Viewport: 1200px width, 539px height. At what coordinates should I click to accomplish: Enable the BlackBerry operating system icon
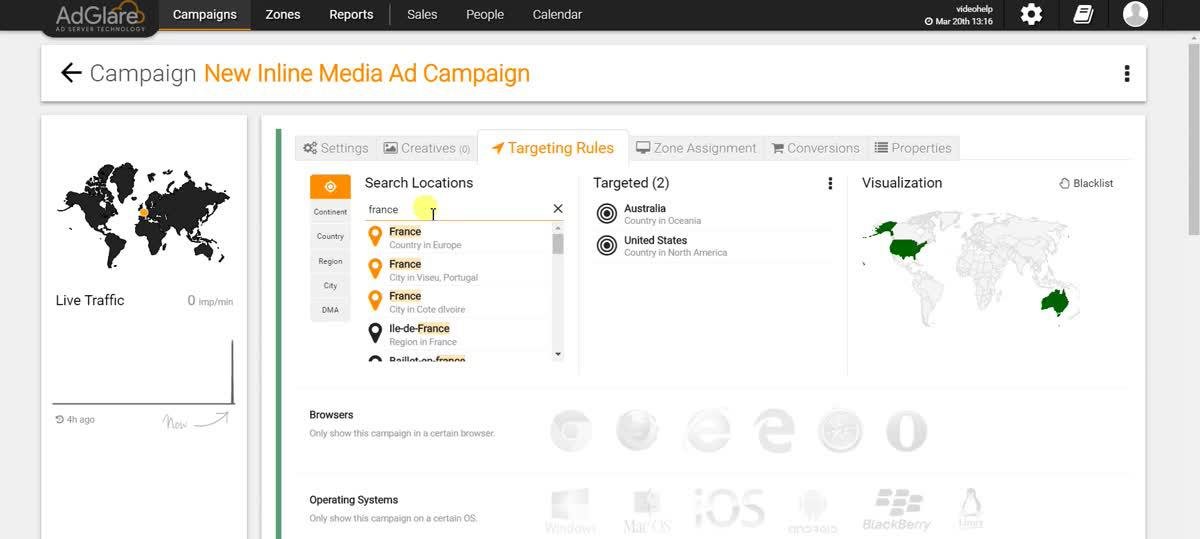tap(897, 510)
